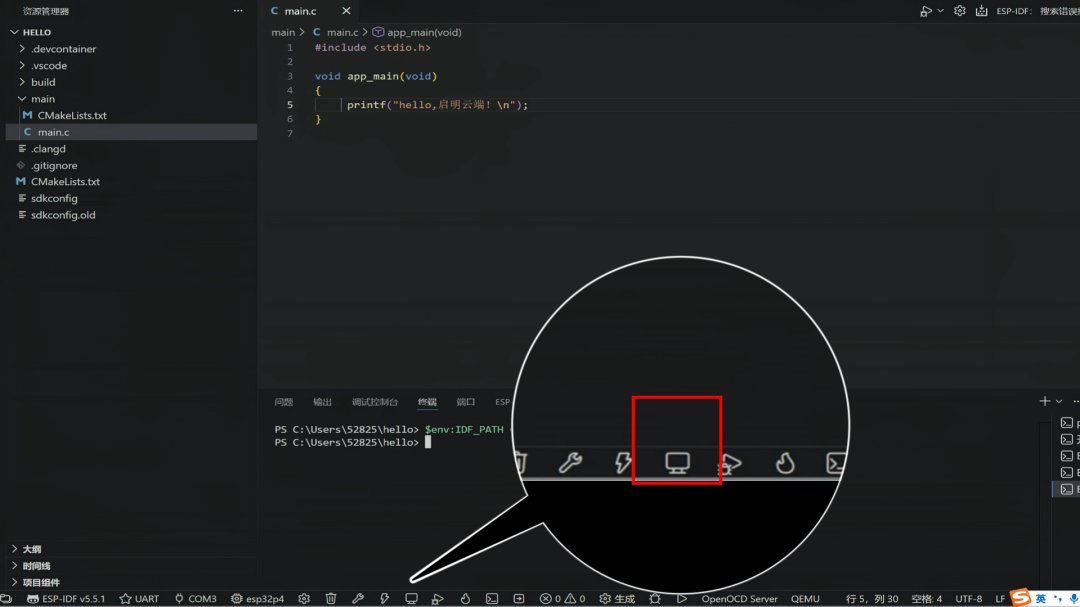Click QEMU in status bar
This screenshot has width=1080, height=607.
pos(805,599)
